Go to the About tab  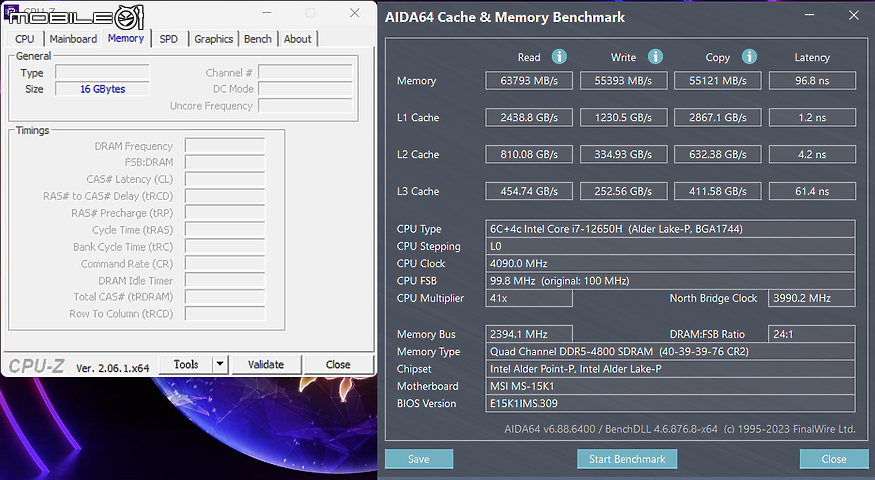pos(297,39)
